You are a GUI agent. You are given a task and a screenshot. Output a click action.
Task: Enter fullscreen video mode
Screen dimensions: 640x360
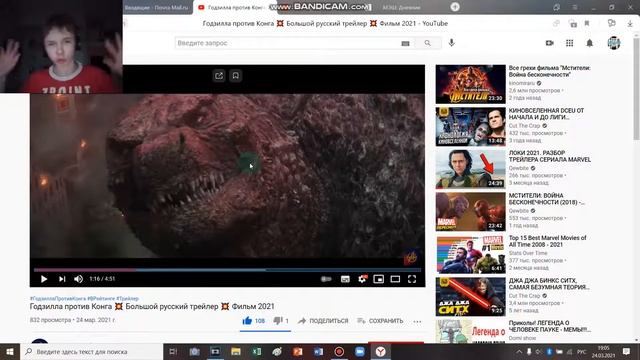[412, 279]
